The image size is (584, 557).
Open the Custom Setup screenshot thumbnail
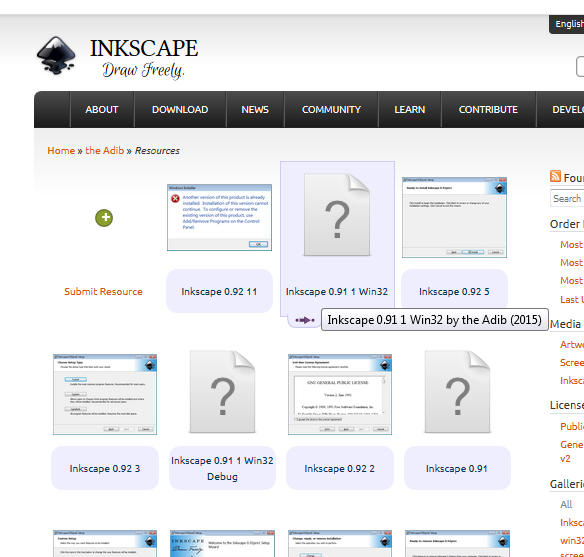point(105,544)
